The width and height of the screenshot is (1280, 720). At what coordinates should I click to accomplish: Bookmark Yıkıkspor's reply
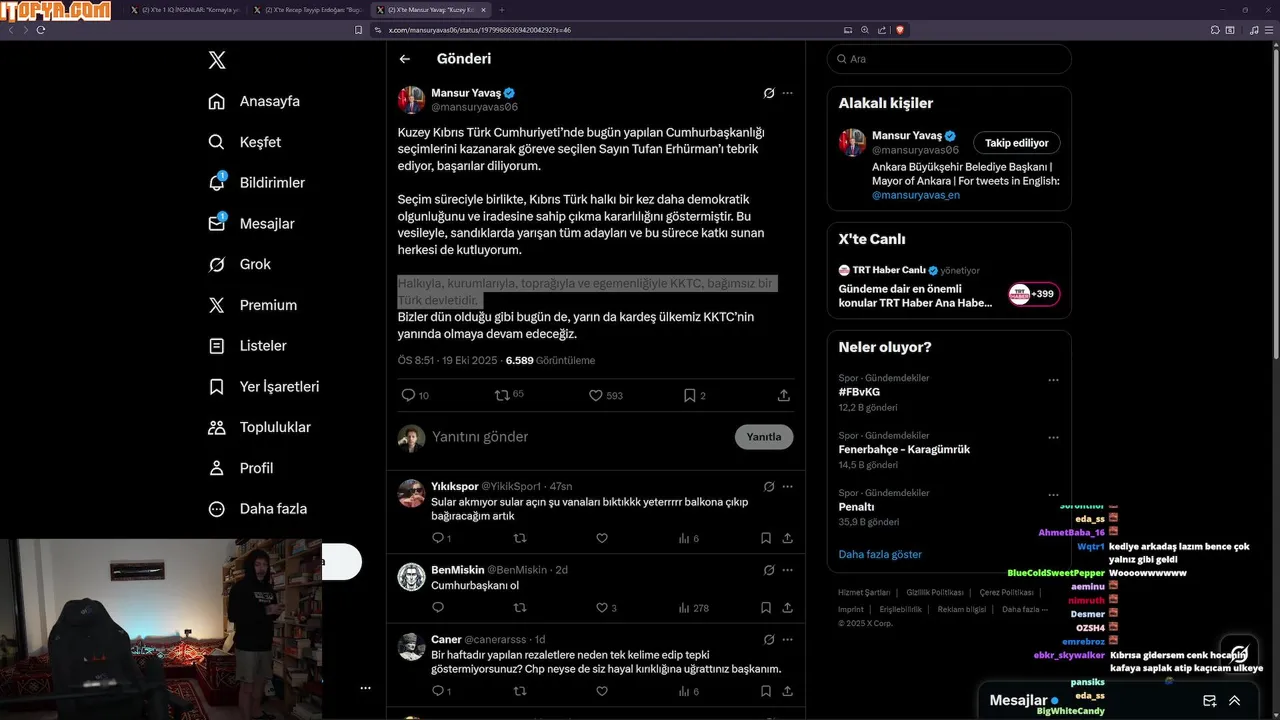[766, 538]
